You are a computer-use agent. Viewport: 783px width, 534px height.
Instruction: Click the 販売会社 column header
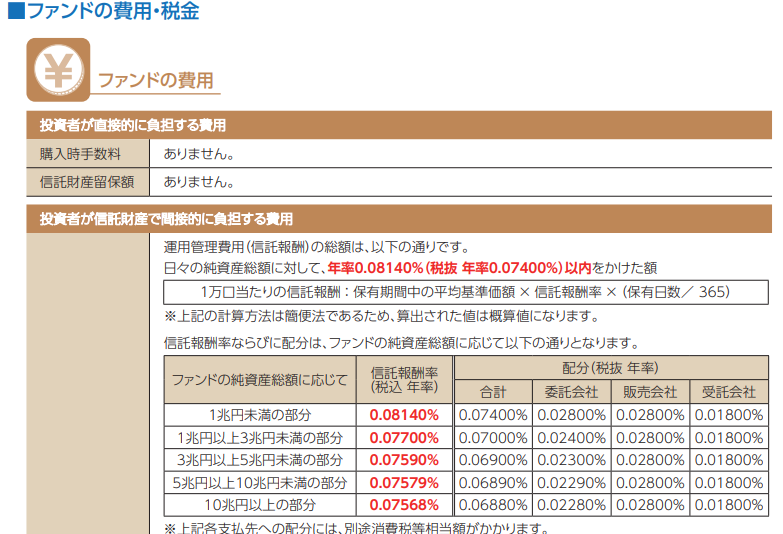649,392
